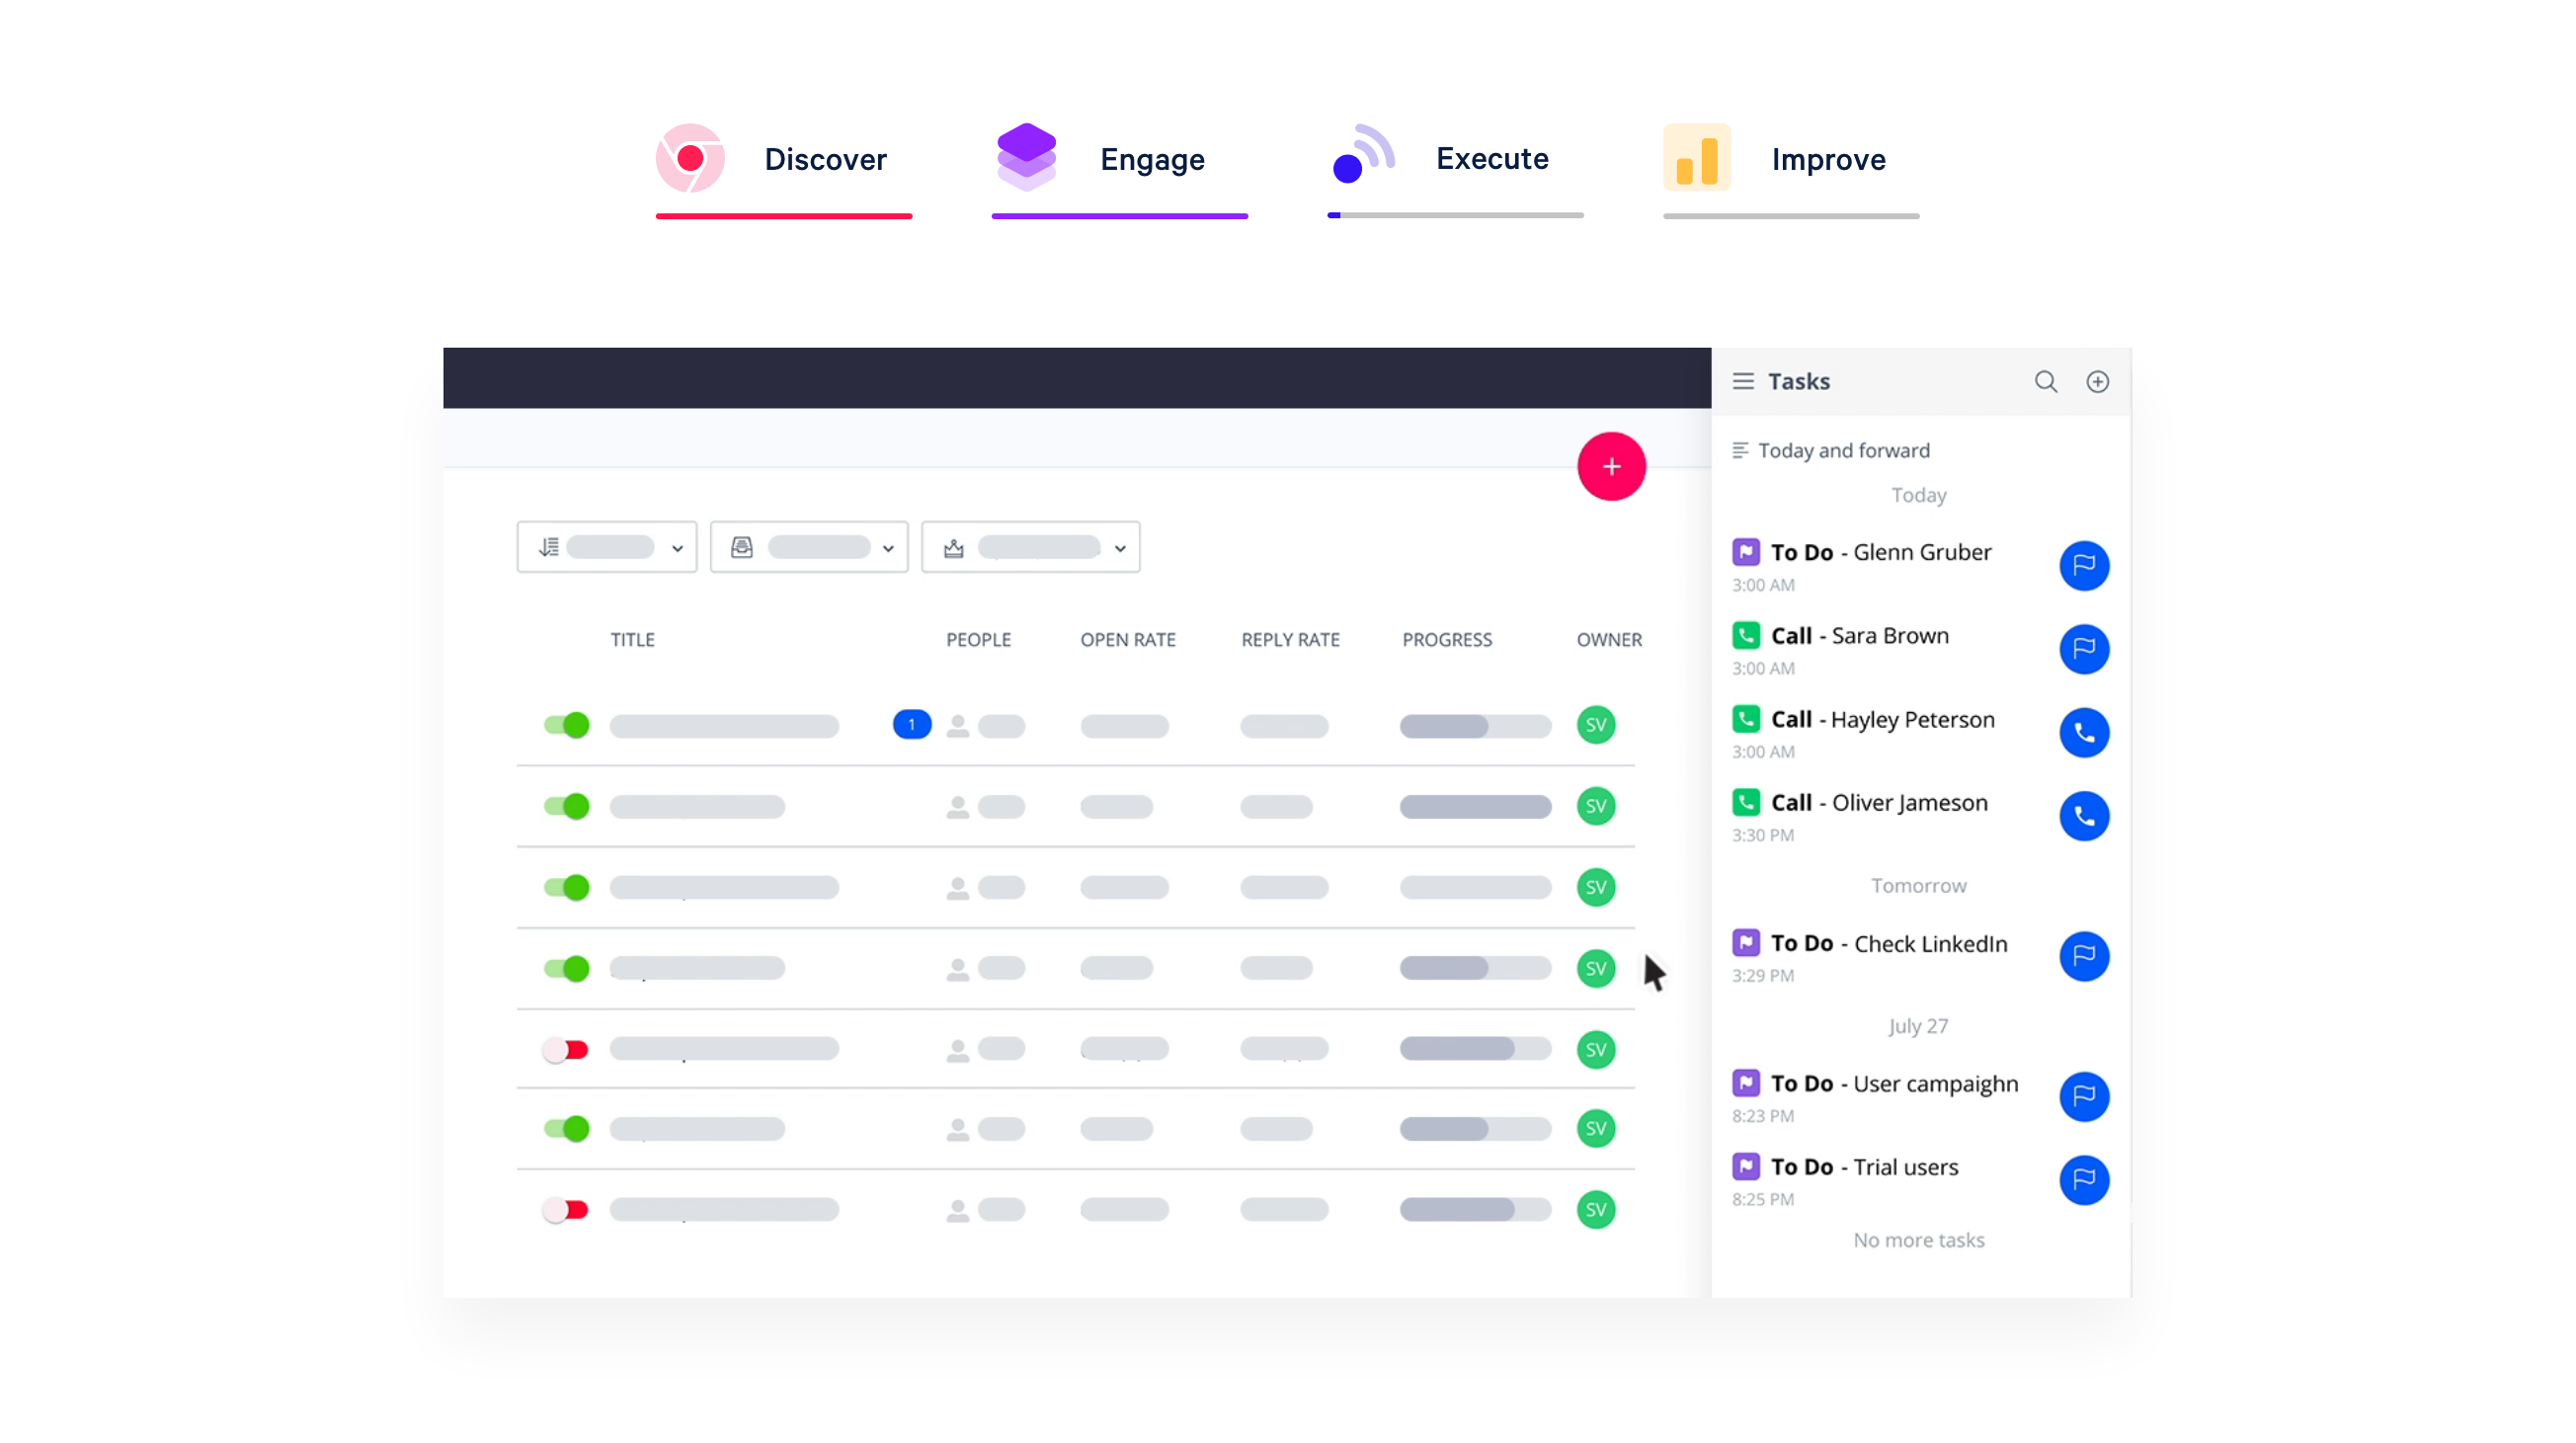Viewport: 2576px width, 1443px height.
Task: Toggle the second campaign row switch
Action: click(x=567, y=806)
